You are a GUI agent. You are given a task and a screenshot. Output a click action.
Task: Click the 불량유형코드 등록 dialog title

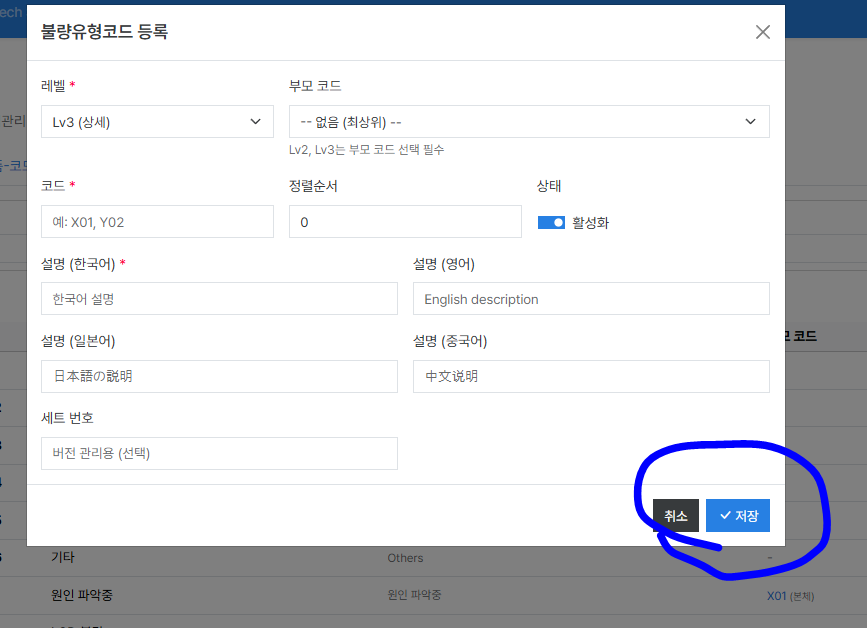[104, 32]
